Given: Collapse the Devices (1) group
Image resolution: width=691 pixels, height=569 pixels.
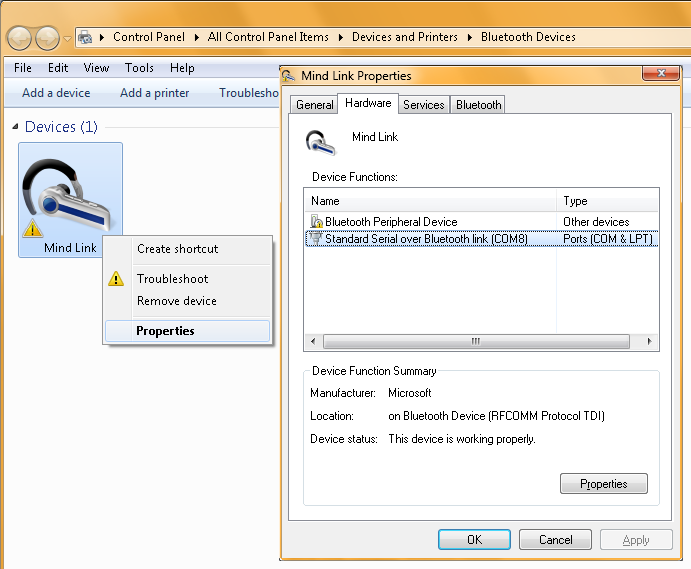Looking at the screenshot, I should [15, 128].
